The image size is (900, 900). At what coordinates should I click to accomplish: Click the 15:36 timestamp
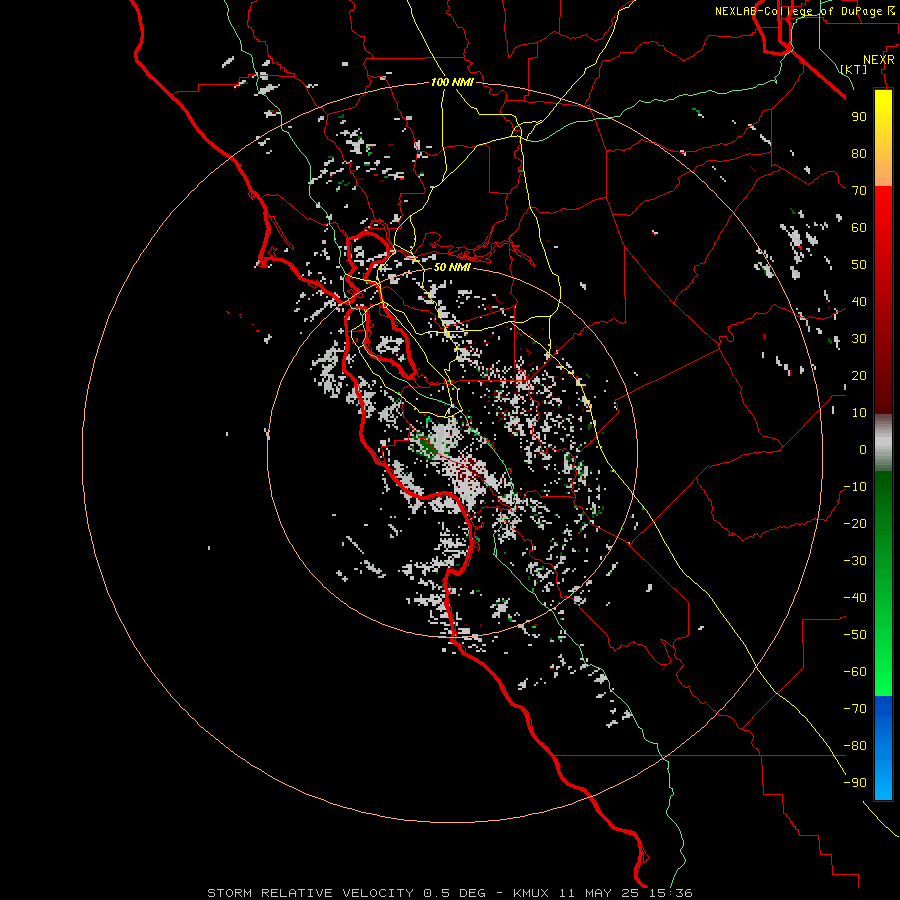click(x=671, y=893)
